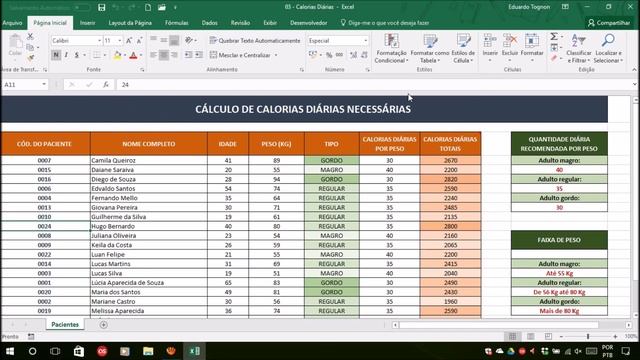Toggle align text left

click(x=153, y=55)
